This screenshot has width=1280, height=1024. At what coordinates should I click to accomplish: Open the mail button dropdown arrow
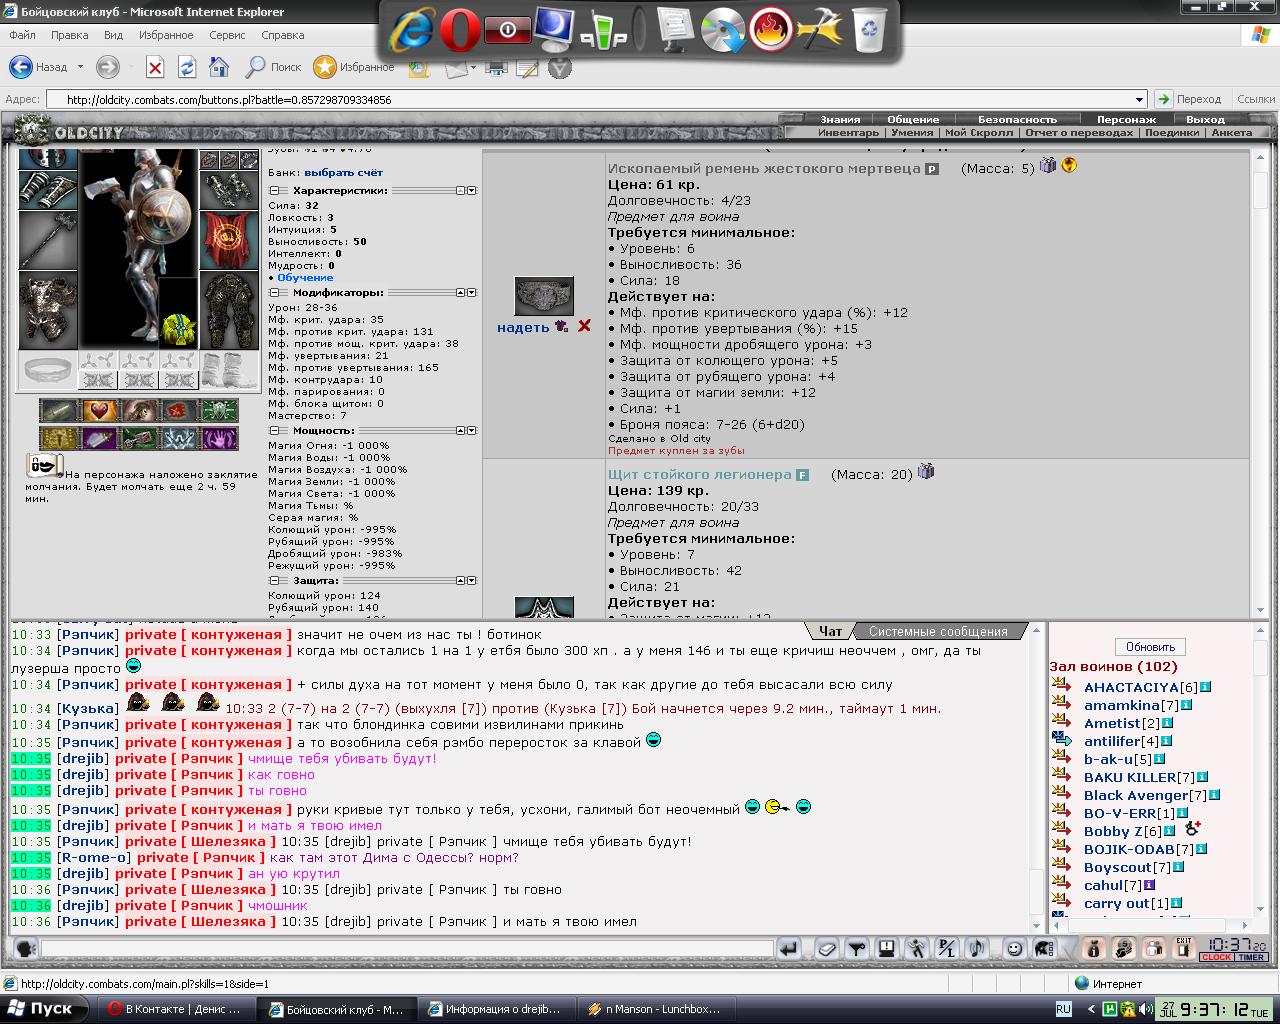coord(473,67)
